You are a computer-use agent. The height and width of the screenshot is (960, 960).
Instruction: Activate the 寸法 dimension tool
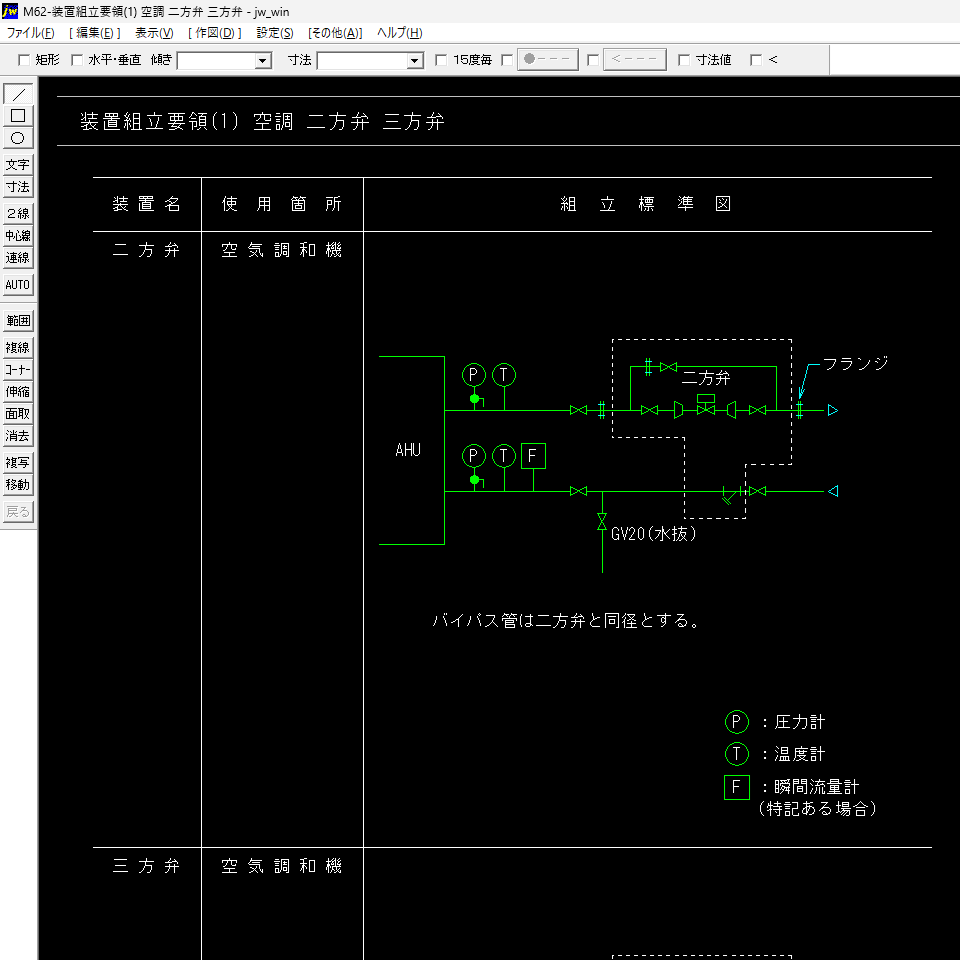point(18,187)
